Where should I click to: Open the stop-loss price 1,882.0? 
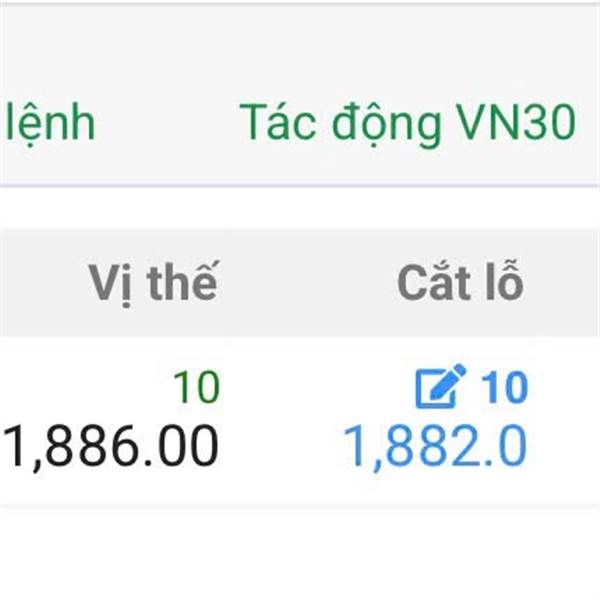click(x=435, y=446)
